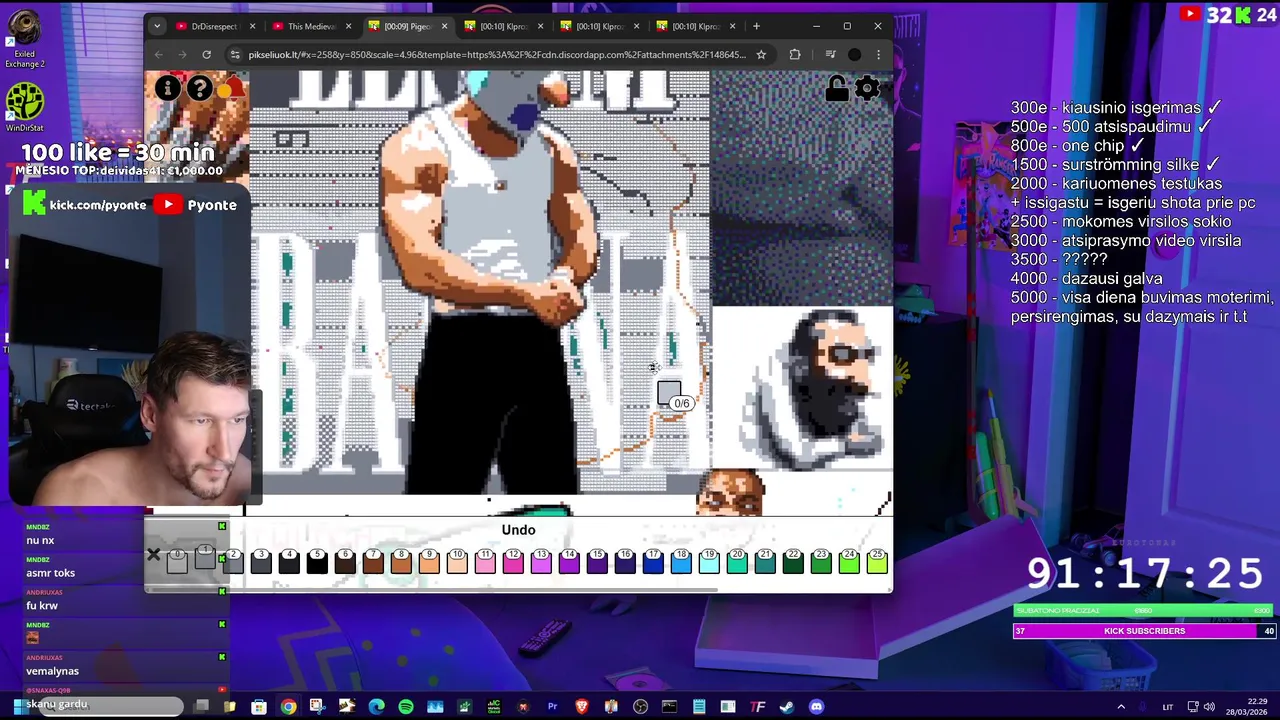Choose lime color swatch number 25

point(877,562)
